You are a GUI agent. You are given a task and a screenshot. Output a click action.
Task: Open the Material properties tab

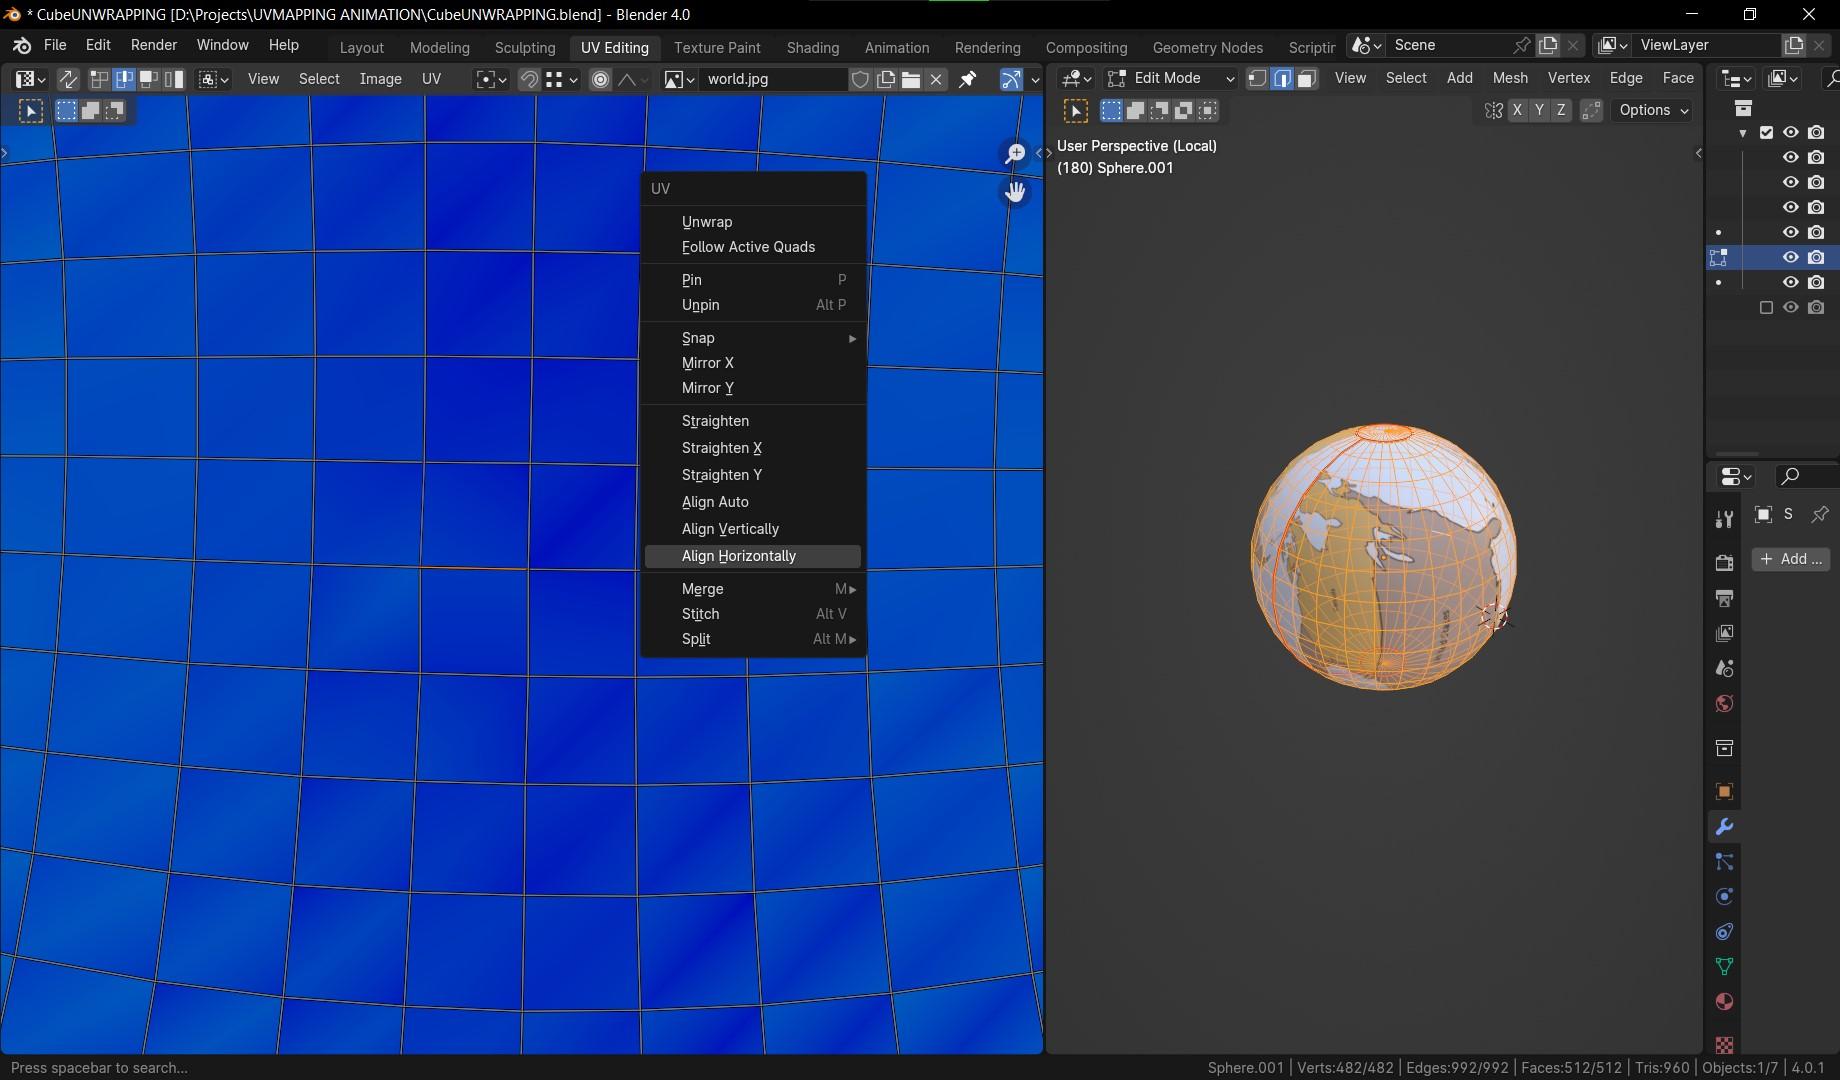pyautogui.click(x=1724, y=1002)
